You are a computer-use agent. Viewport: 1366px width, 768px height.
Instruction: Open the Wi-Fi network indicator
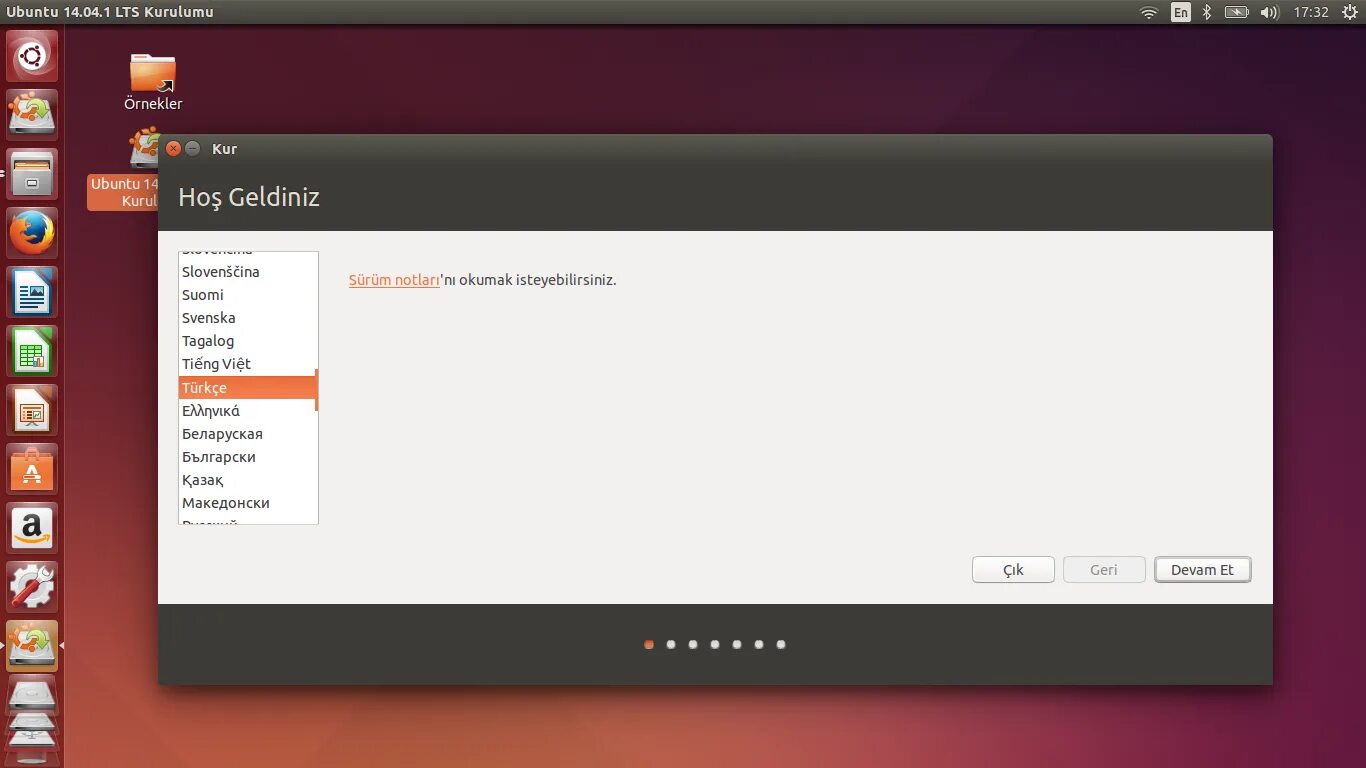tap(1149, 12)
